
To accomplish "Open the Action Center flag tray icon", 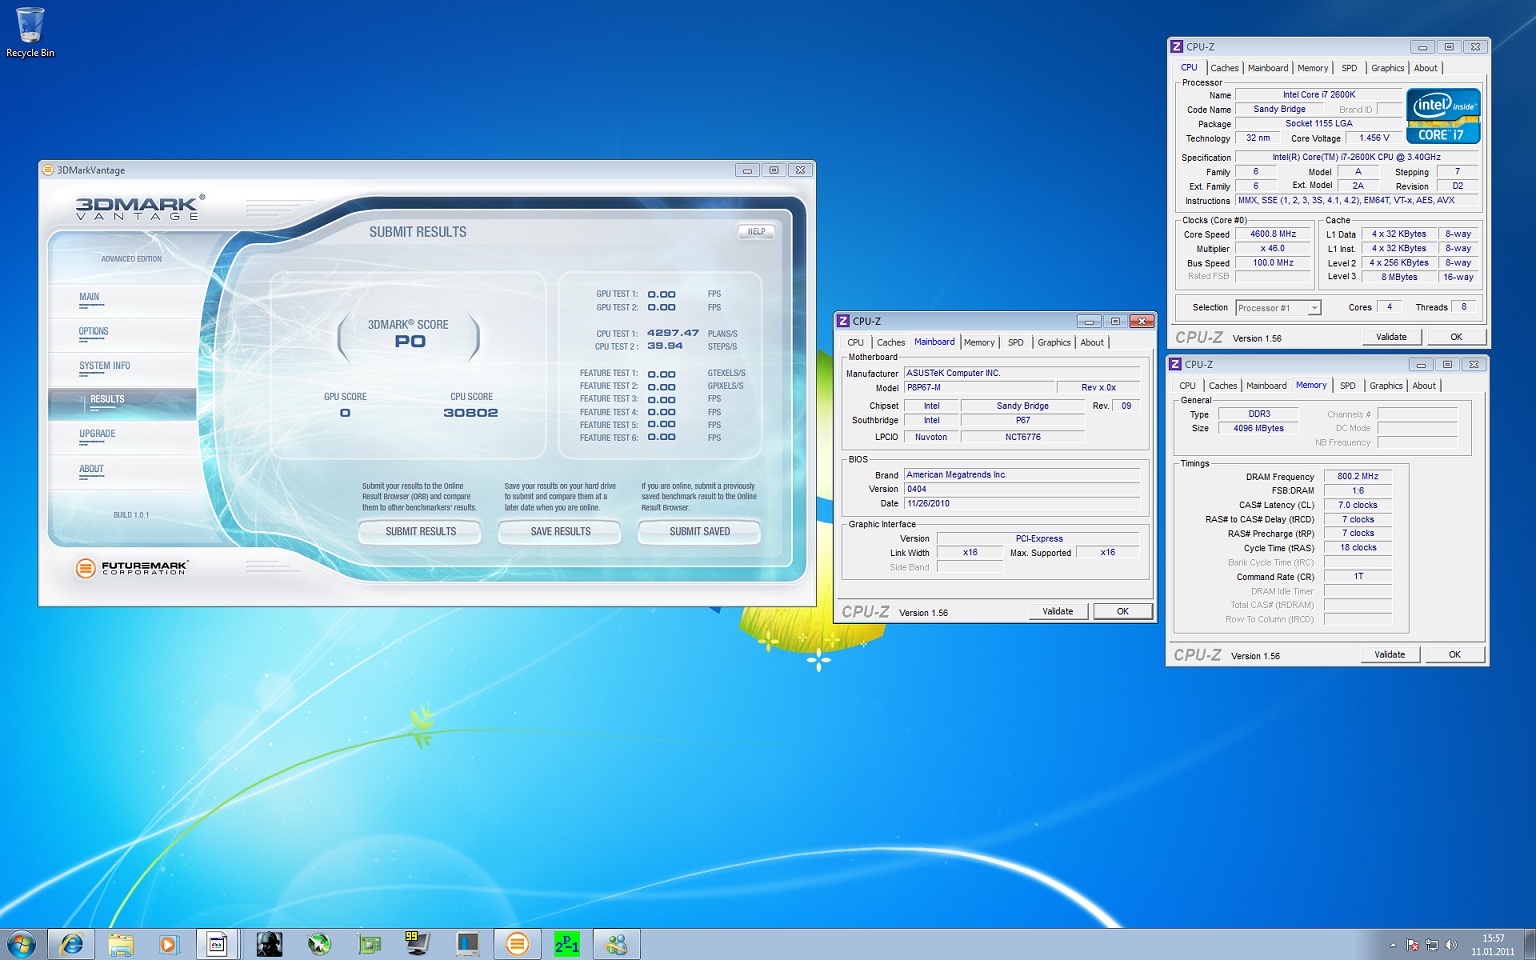I will tap(1413, 945).
